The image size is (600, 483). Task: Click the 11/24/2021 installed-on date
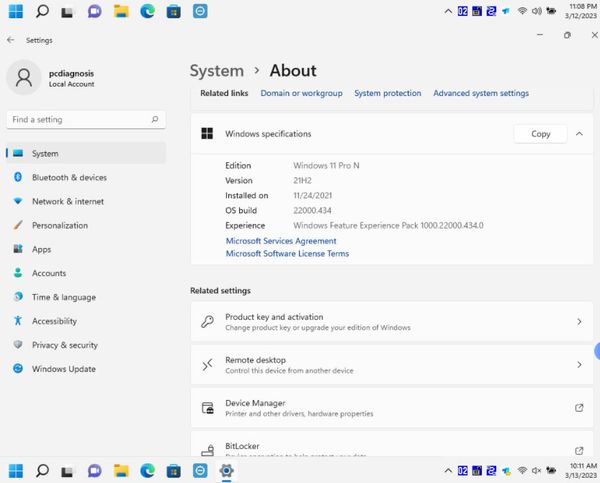[313, 196]
